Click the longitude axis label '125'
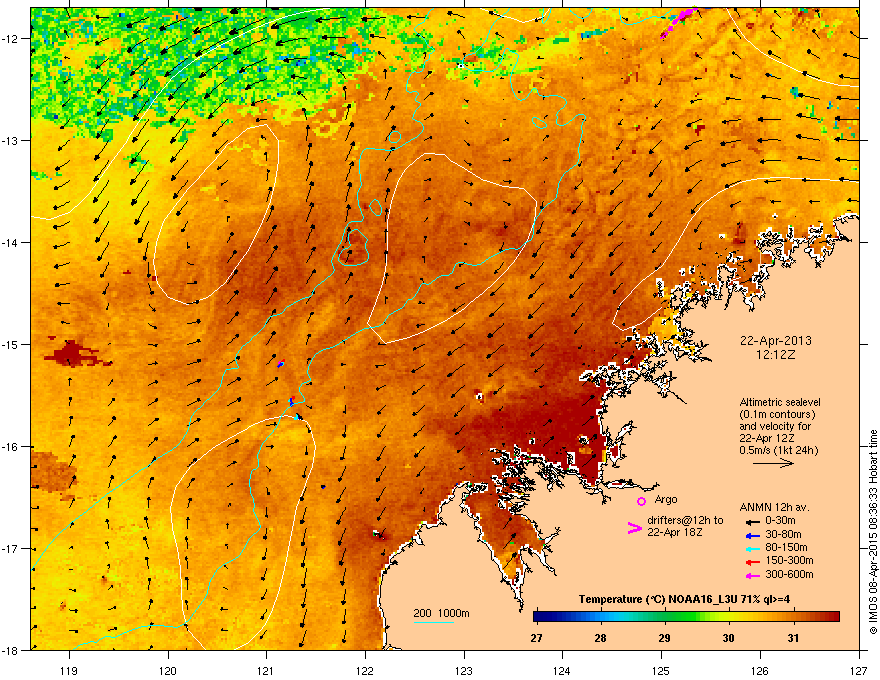 coord(662,671)
